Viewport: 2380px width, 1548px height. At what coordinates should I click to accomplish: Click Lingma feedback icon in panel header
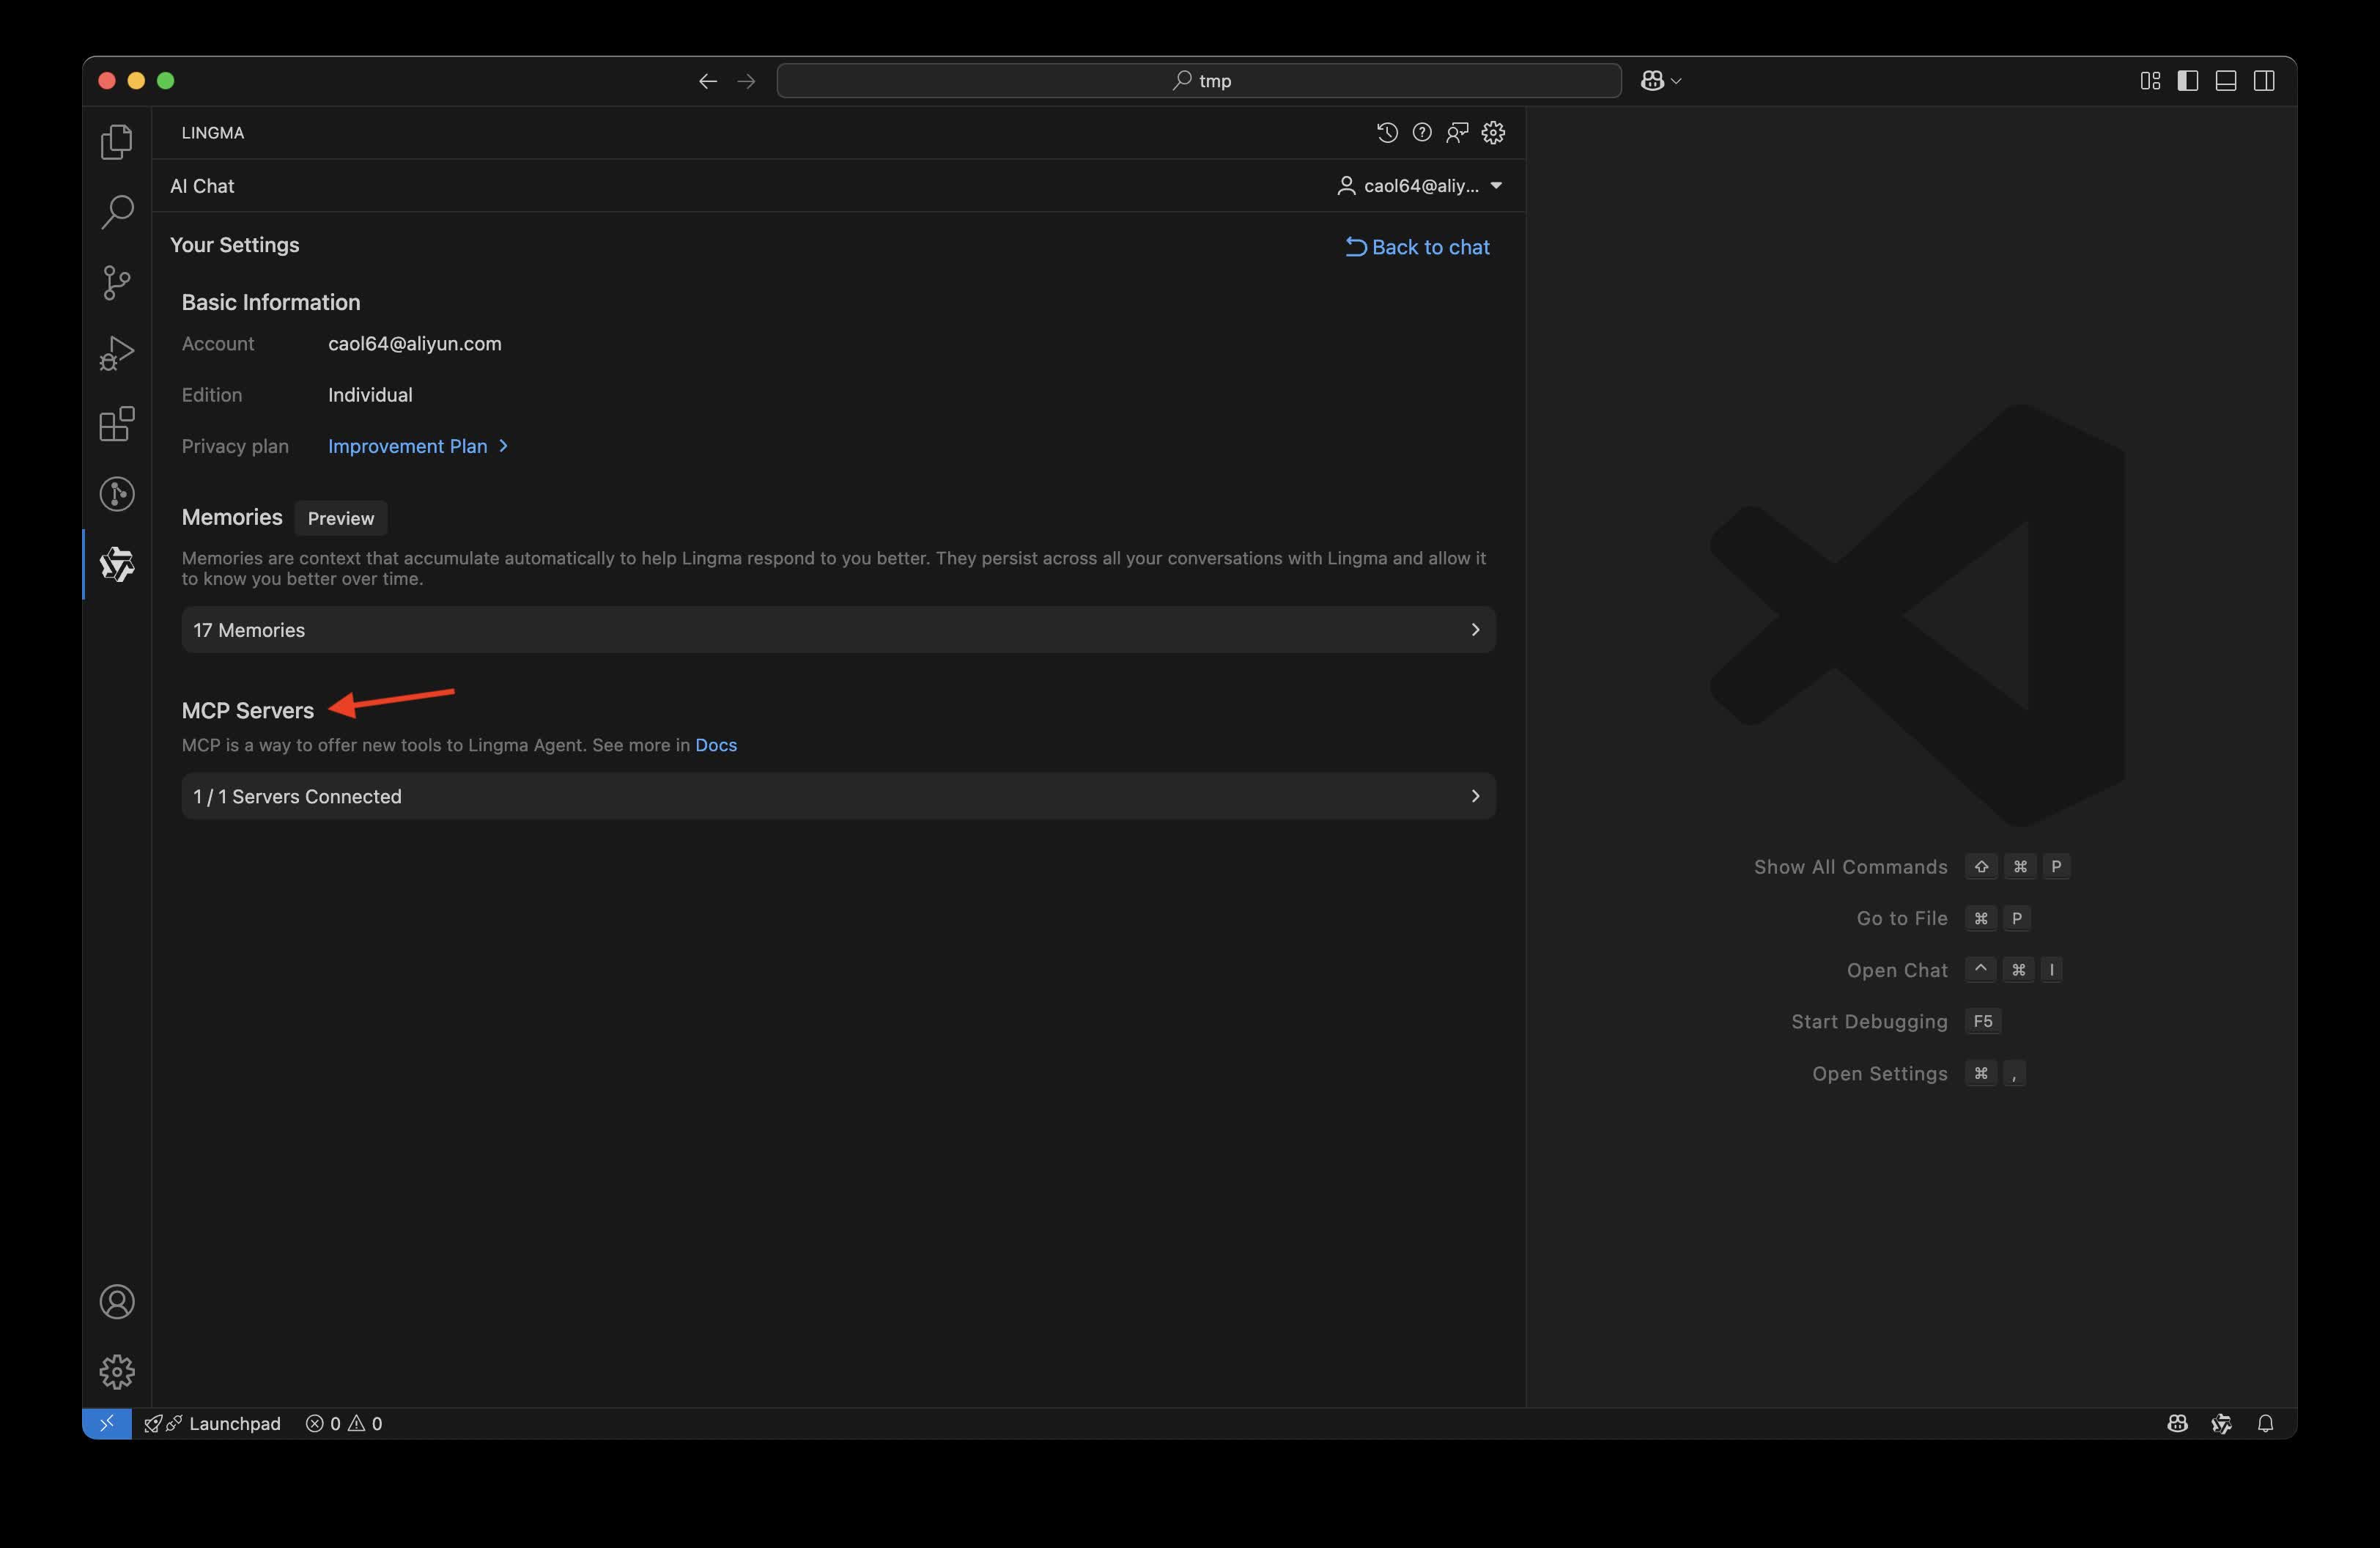1458,133
